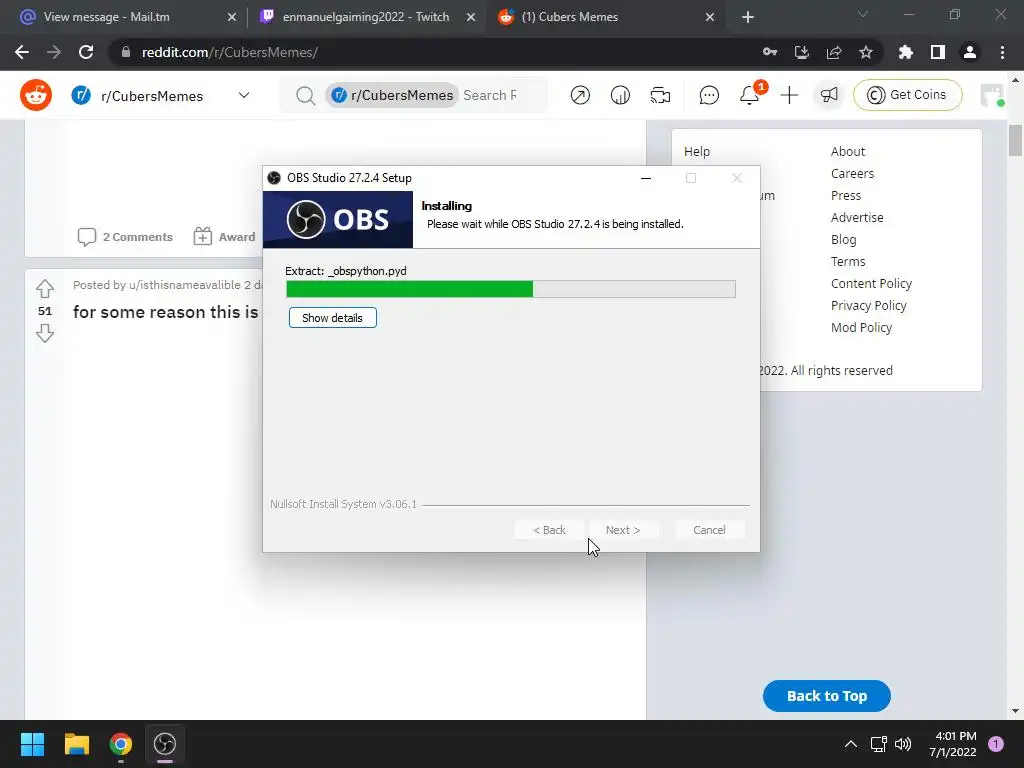Open a new Chrome tab
1024x768 pixels.
point(748,17)
